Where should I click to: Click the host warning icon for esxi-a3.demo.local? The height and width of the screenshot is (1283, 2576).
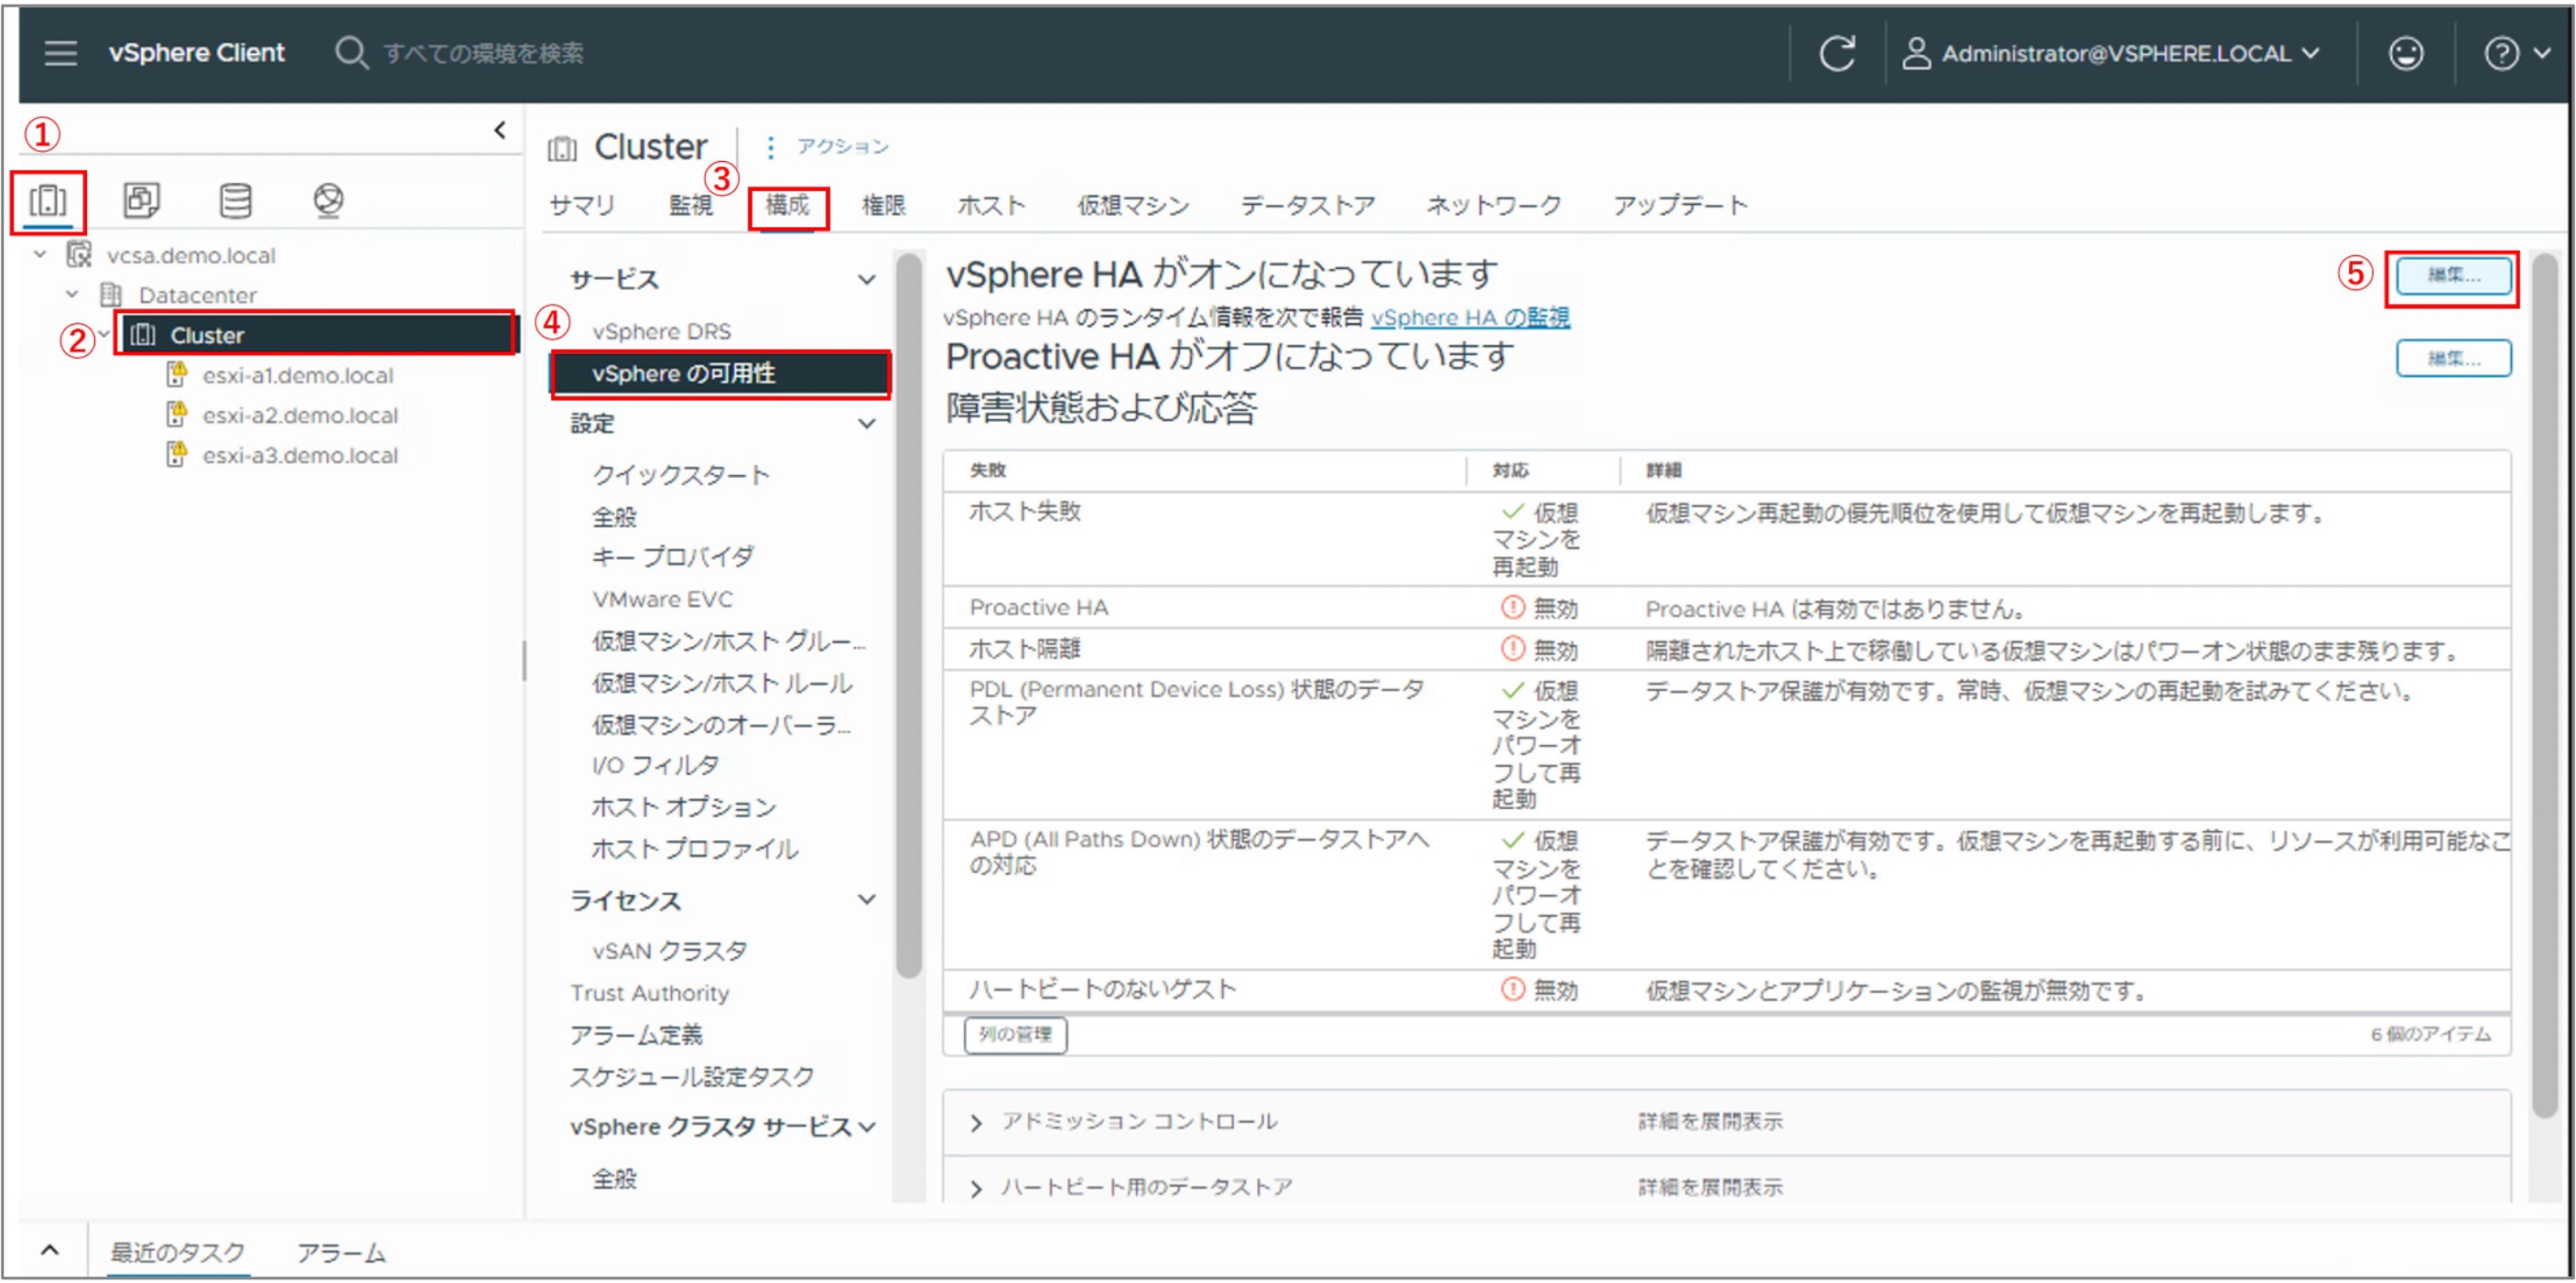(177, 454)
